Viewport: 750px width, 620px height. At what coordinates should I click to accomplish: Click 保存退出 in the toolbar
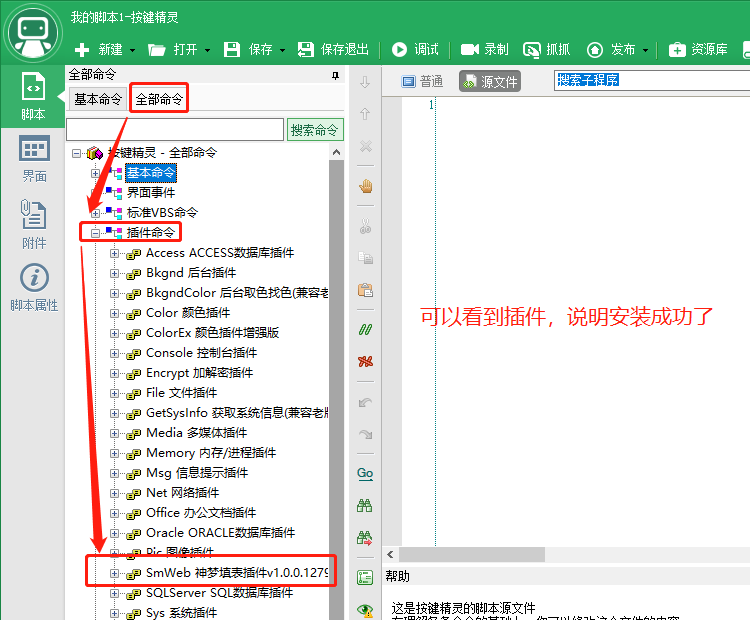pos(333,49)
